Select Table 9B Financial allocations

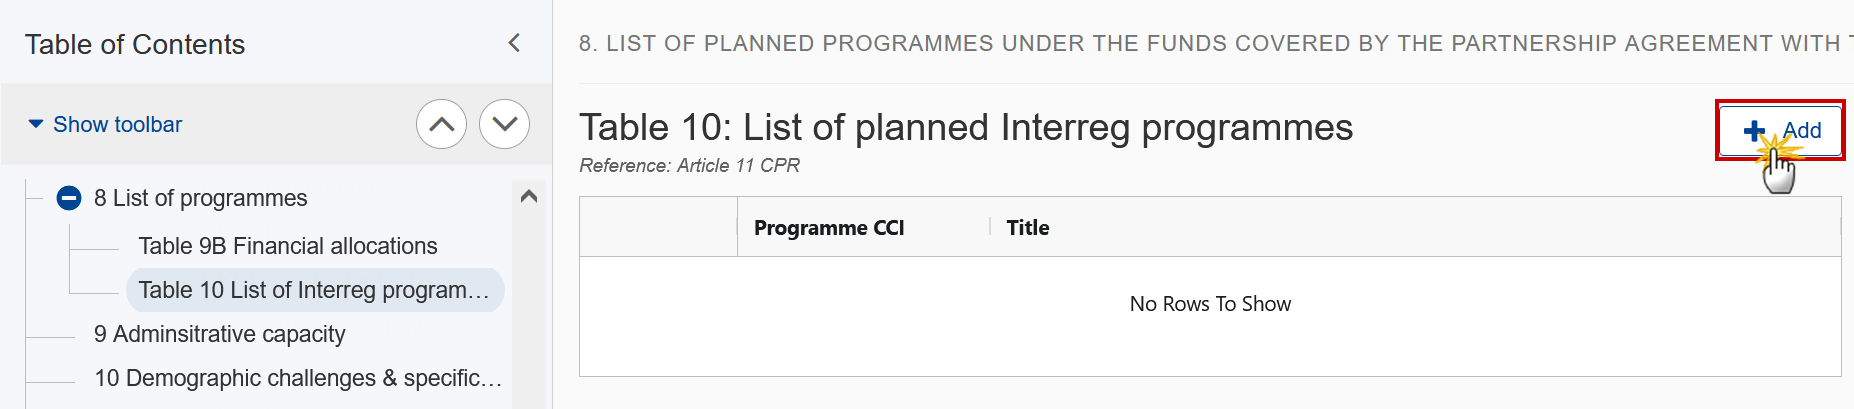[288, 246]
